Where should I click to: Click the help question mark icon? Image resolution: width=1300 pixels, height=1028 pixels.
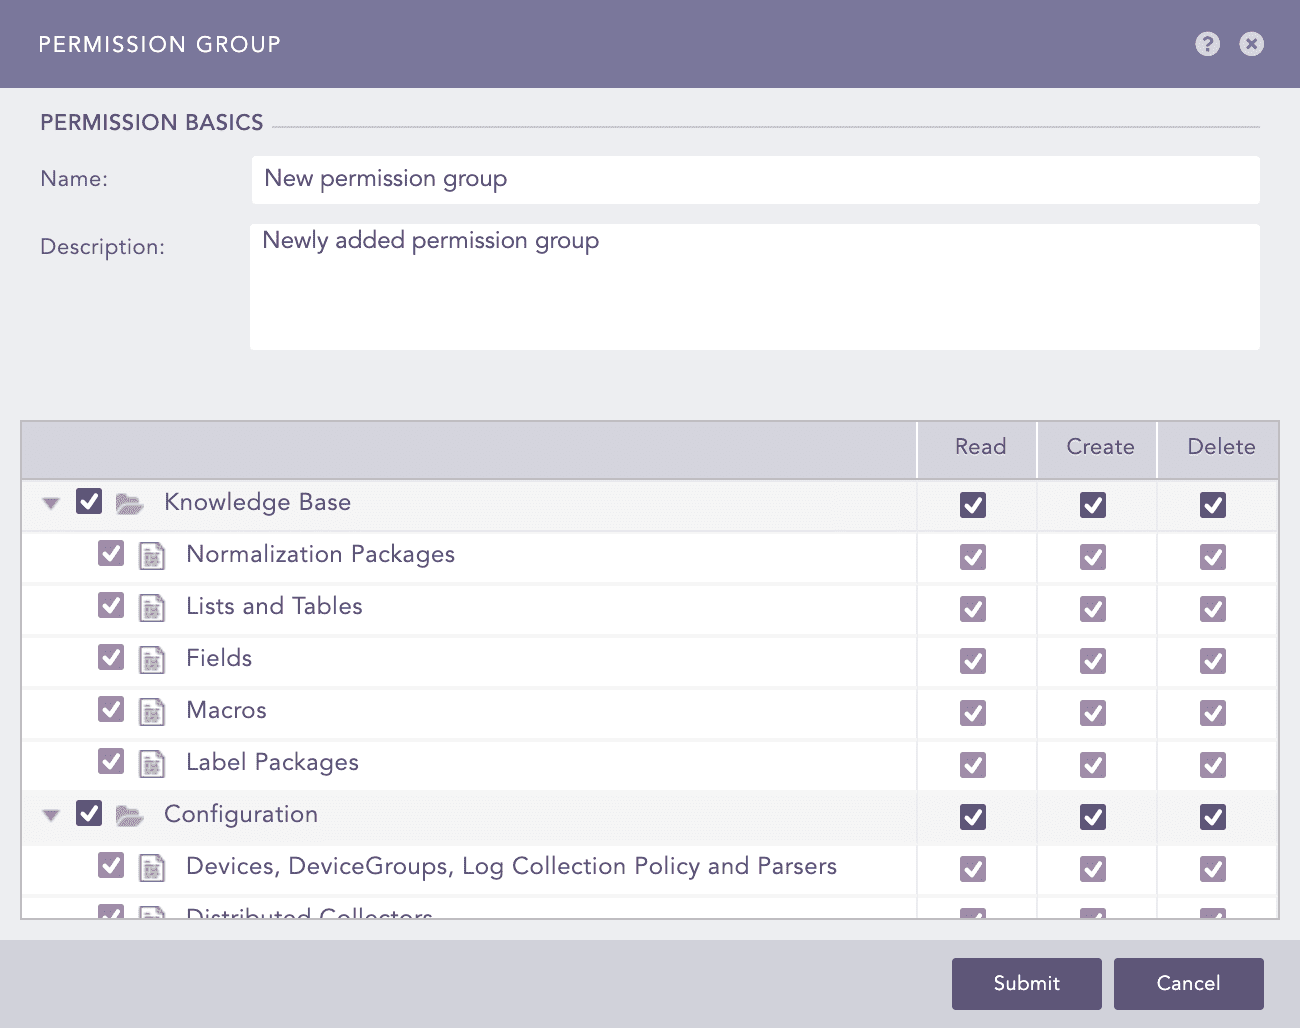1207,44
